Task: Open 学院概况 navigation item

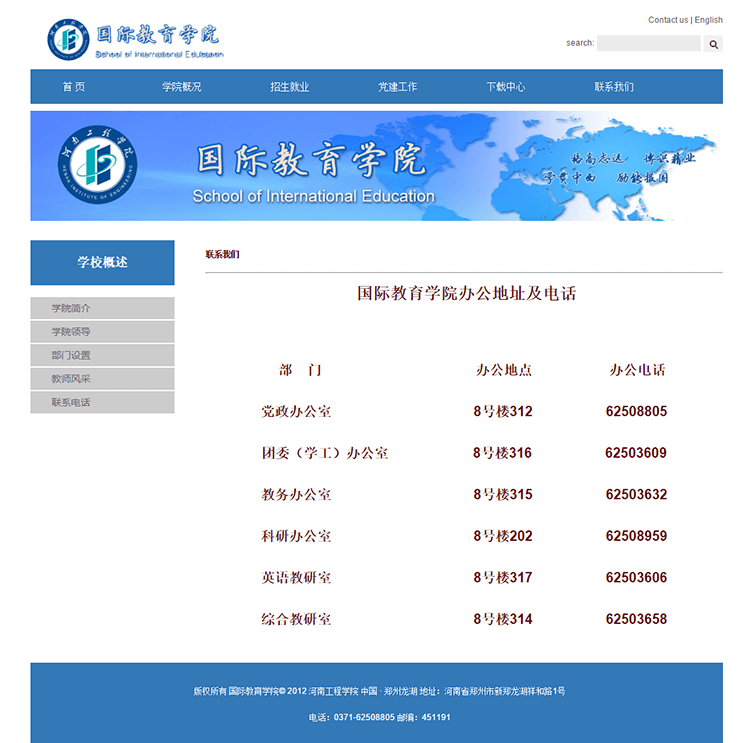Action: click(x=182, y=87)
